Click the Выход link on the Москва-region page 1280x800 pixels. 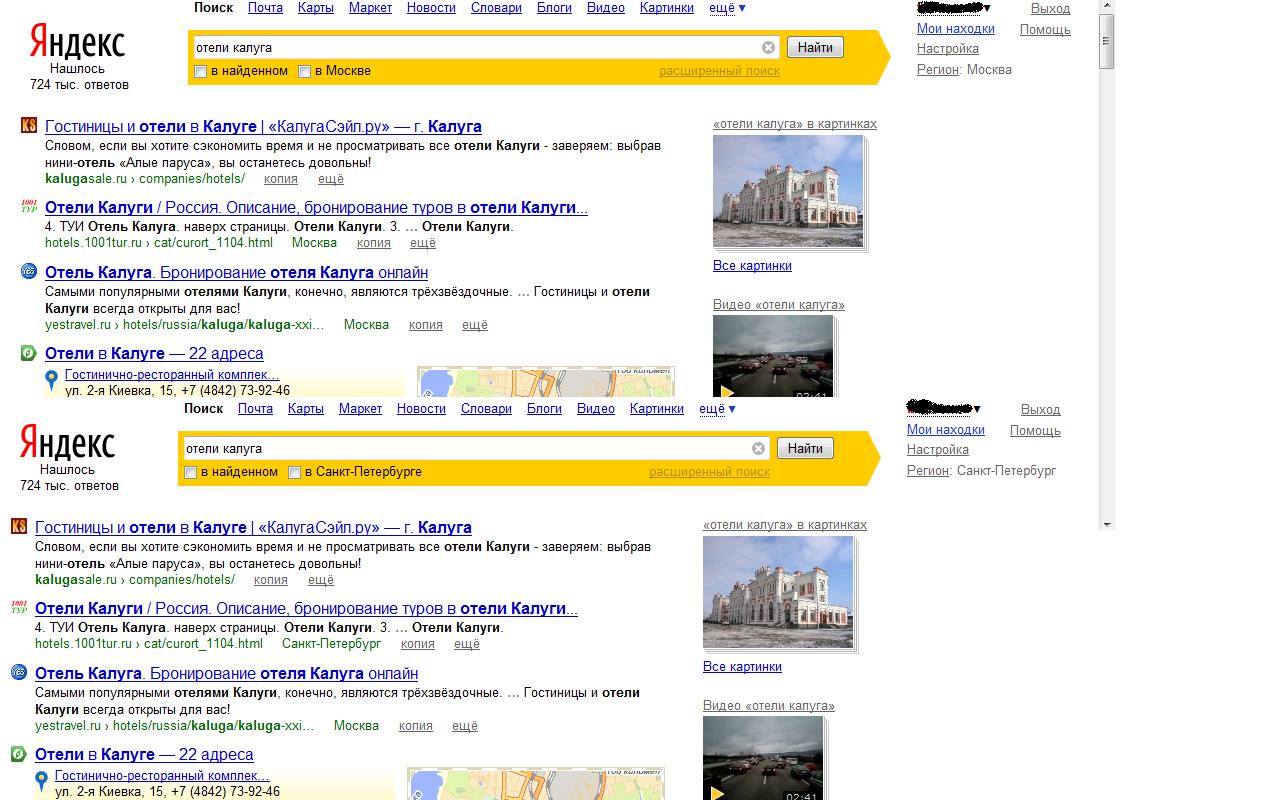pyautogui.click(x=1050, y=9)
